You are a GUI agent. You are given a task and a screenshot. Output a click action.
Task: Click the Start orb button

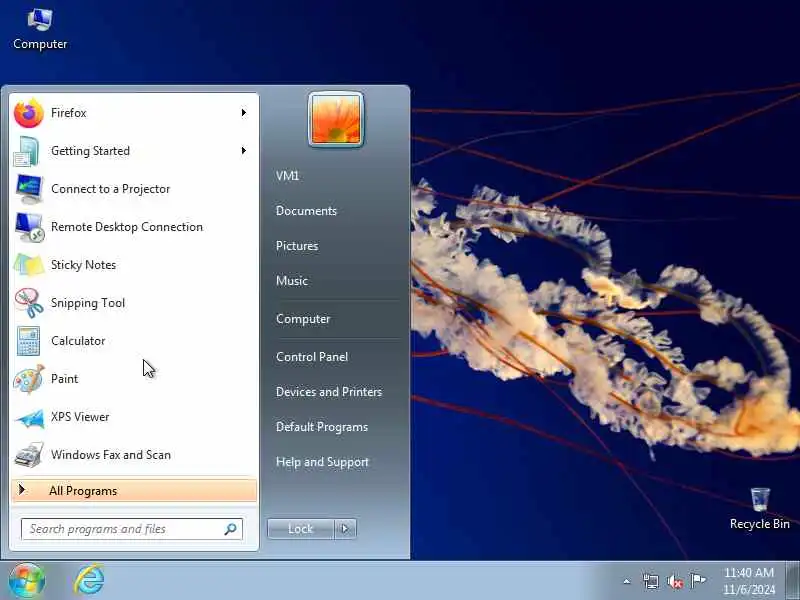pos(27,581)
